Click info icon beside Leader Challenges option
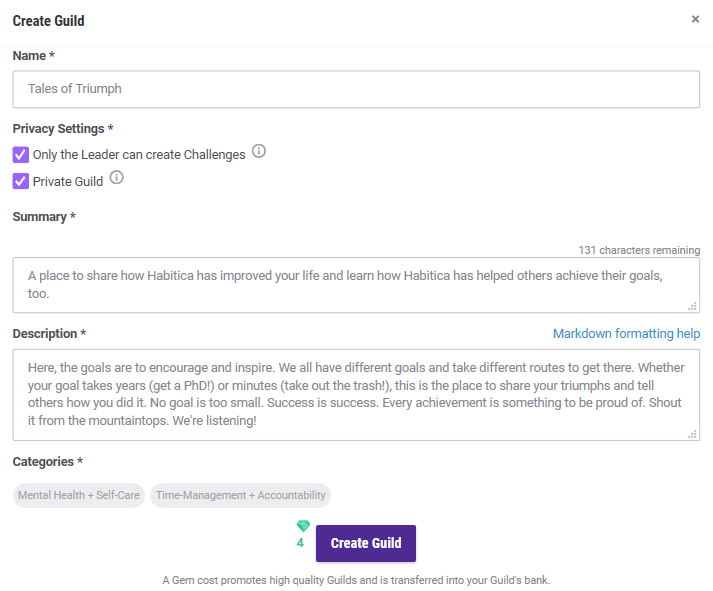Image resolution: width=713 pixels, height=591 pixels. (x=259, y=152)
